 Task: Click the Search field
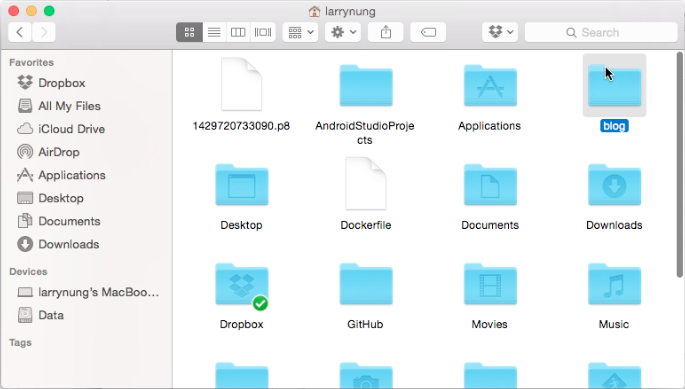[601, 32]
